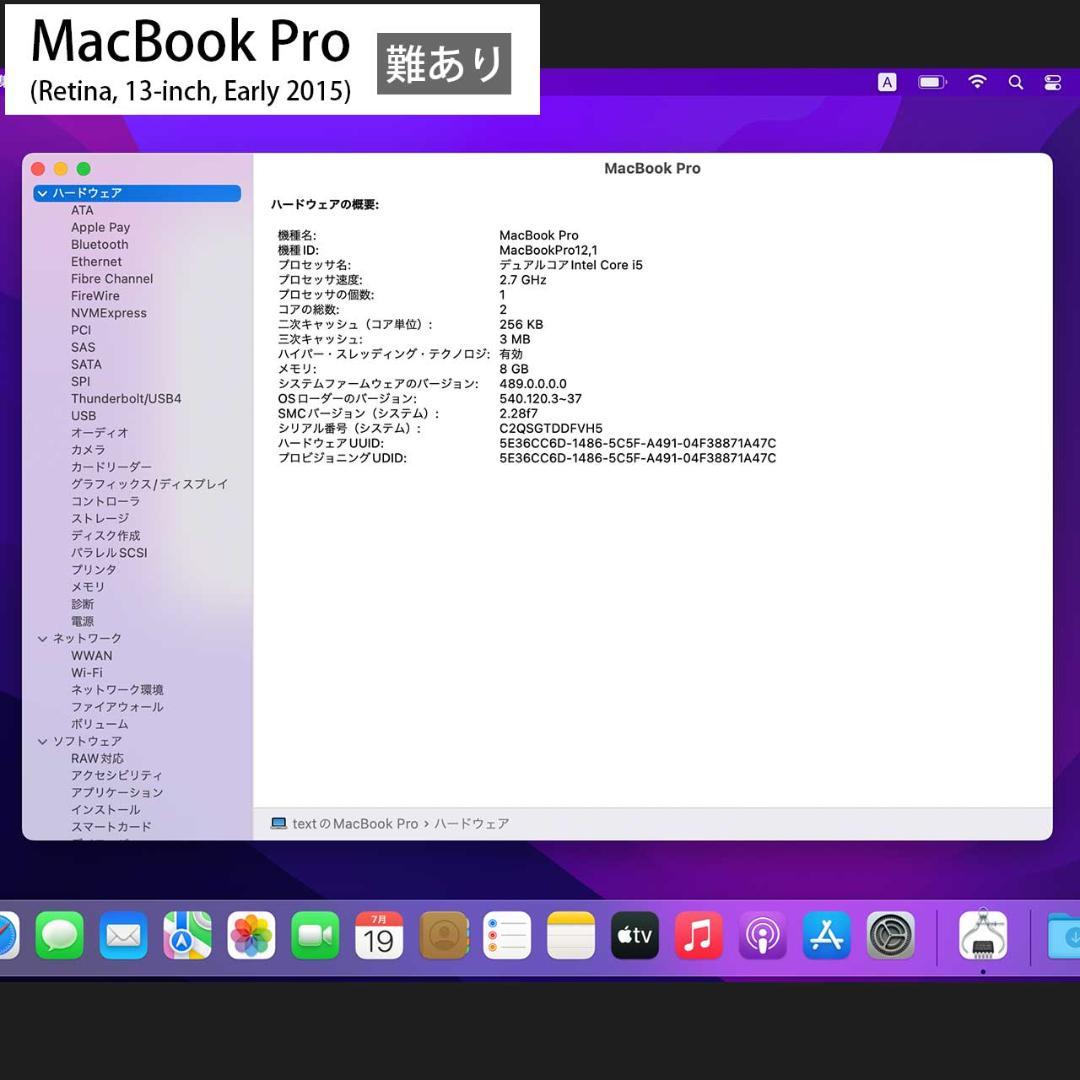
Task: Click textのMacBook Pro in path bar
Action: tap(355, 824)
